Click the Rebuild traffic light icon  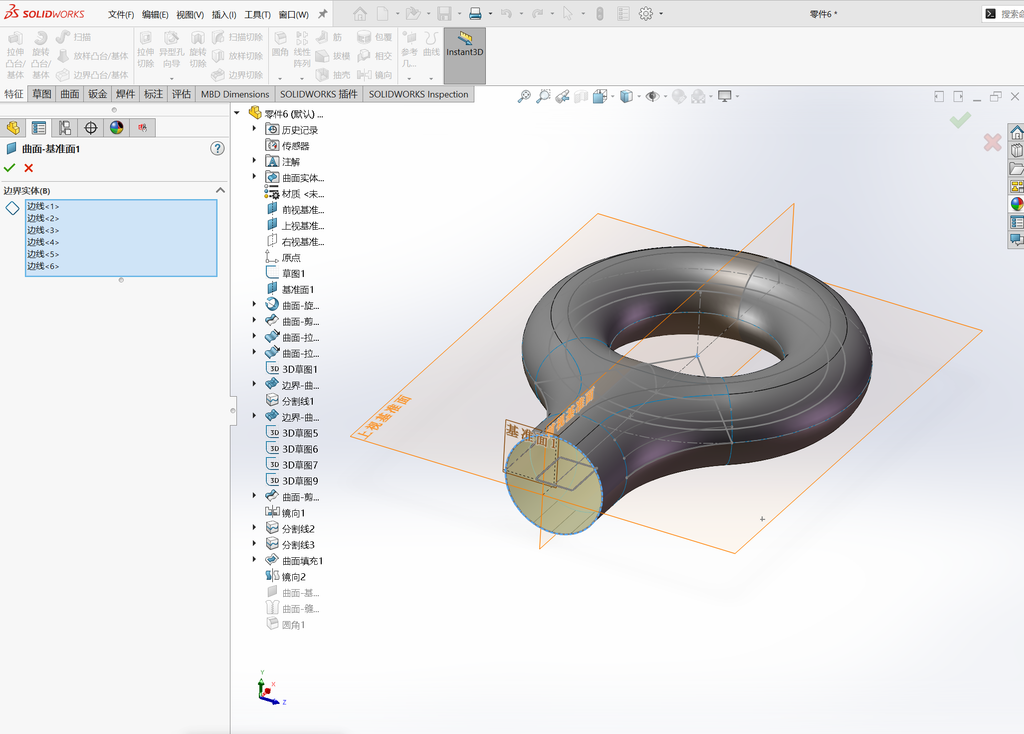pyautogui.click(x=600, y=14)
